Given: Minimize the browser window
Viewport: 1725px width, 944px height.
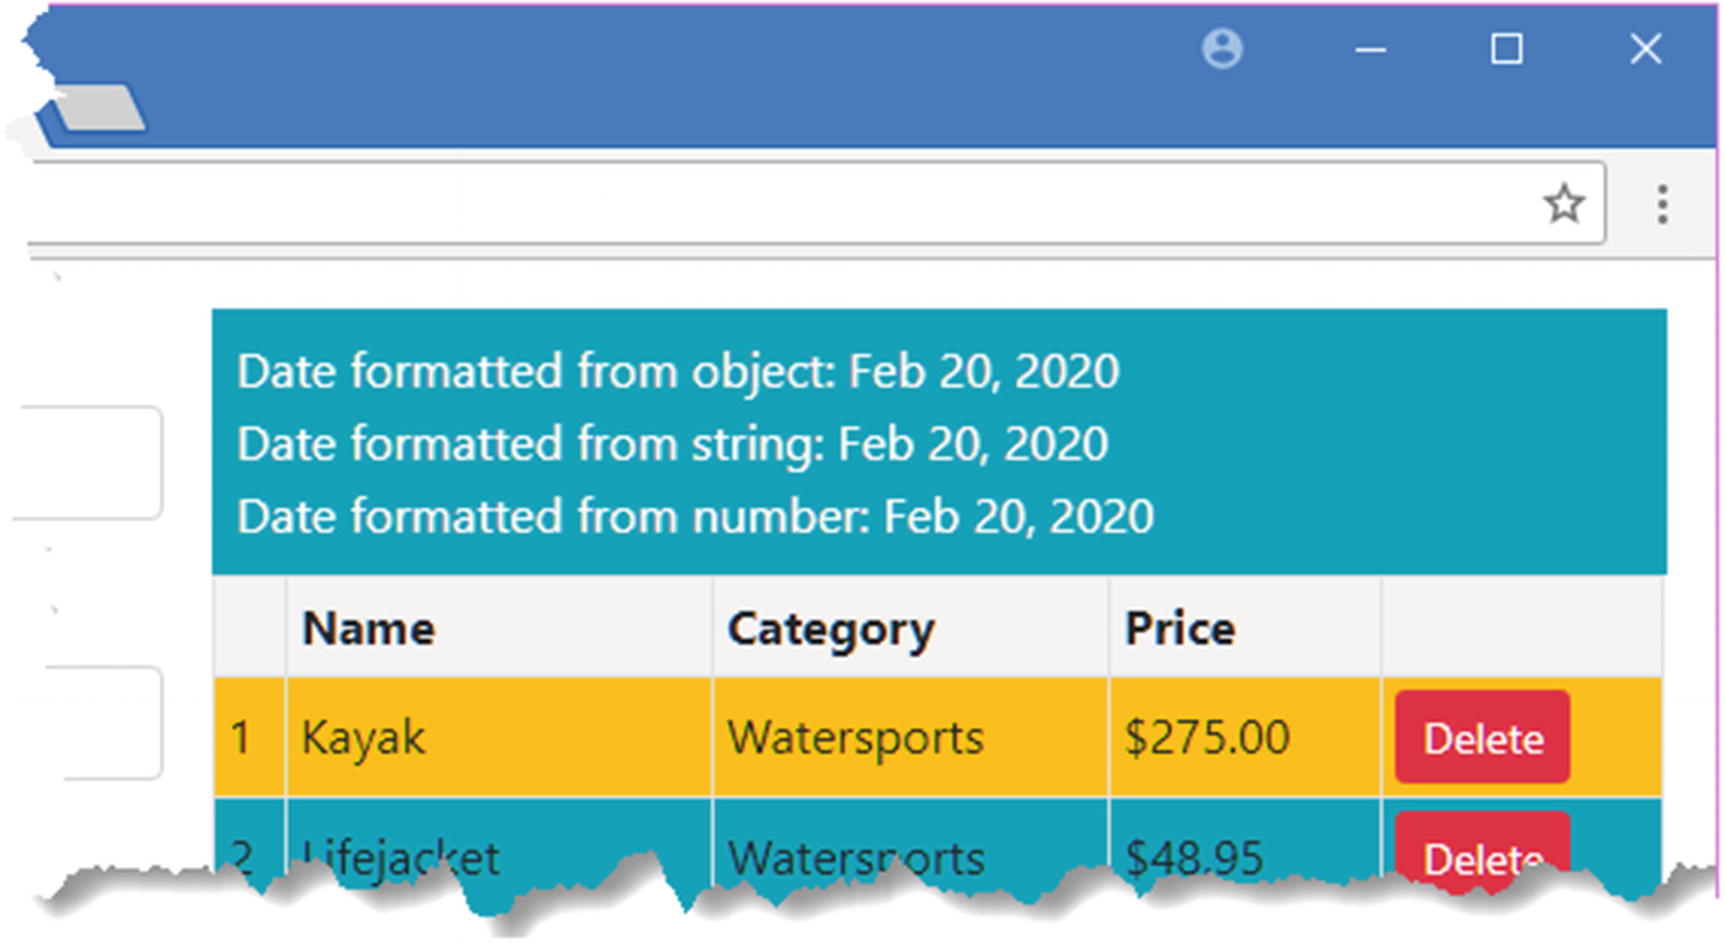Looking at the screenshot, I should 1371,49.
